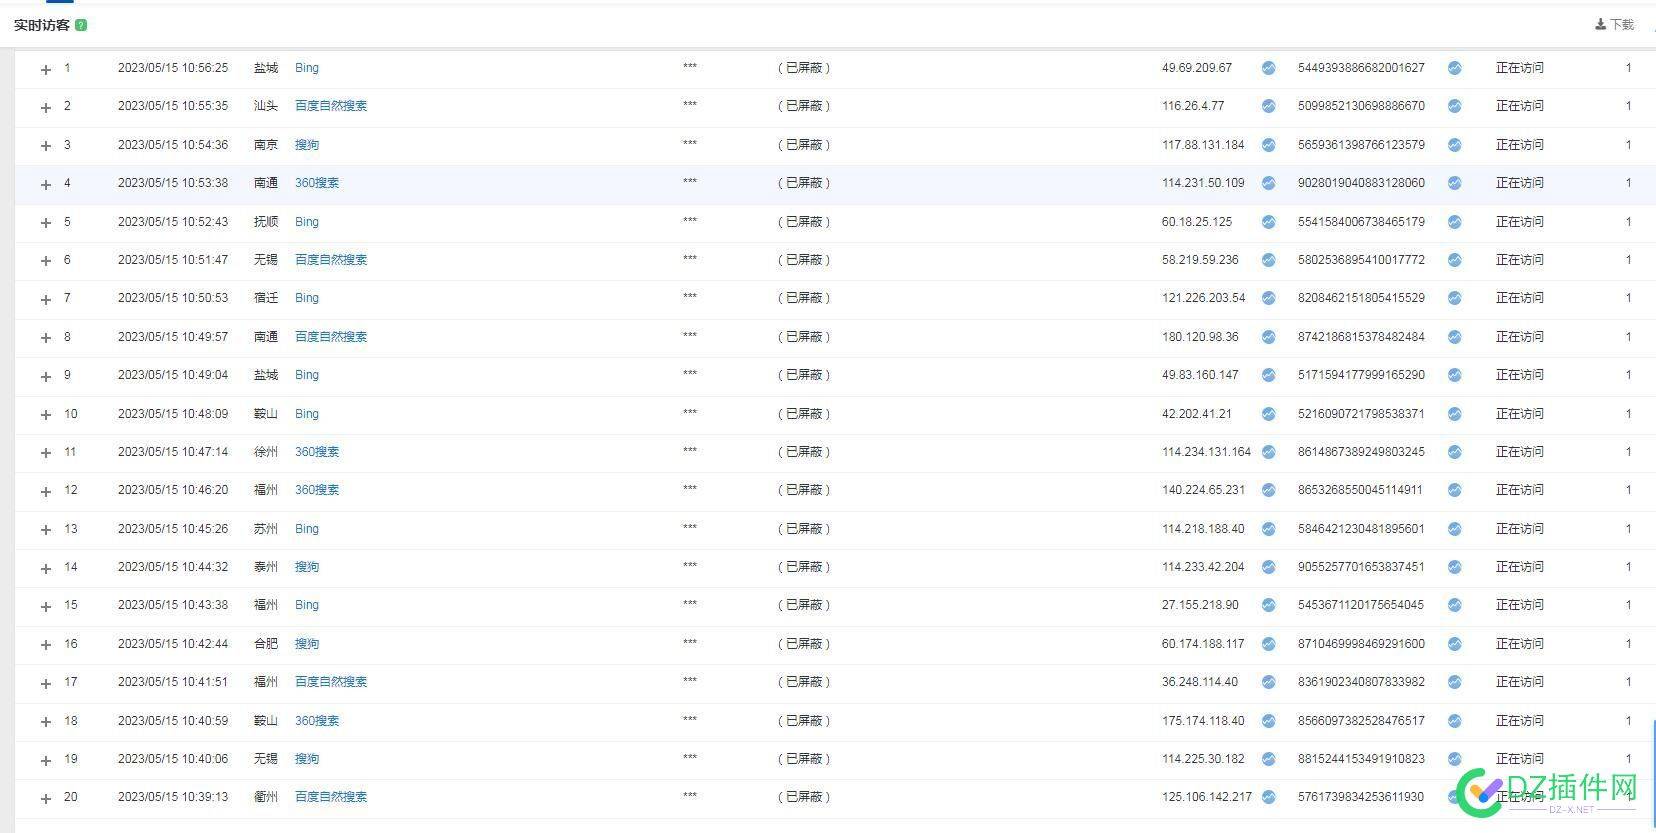Expand visitor row 16 details
This screenshot has width=1656, height=833.
point(45,645)
